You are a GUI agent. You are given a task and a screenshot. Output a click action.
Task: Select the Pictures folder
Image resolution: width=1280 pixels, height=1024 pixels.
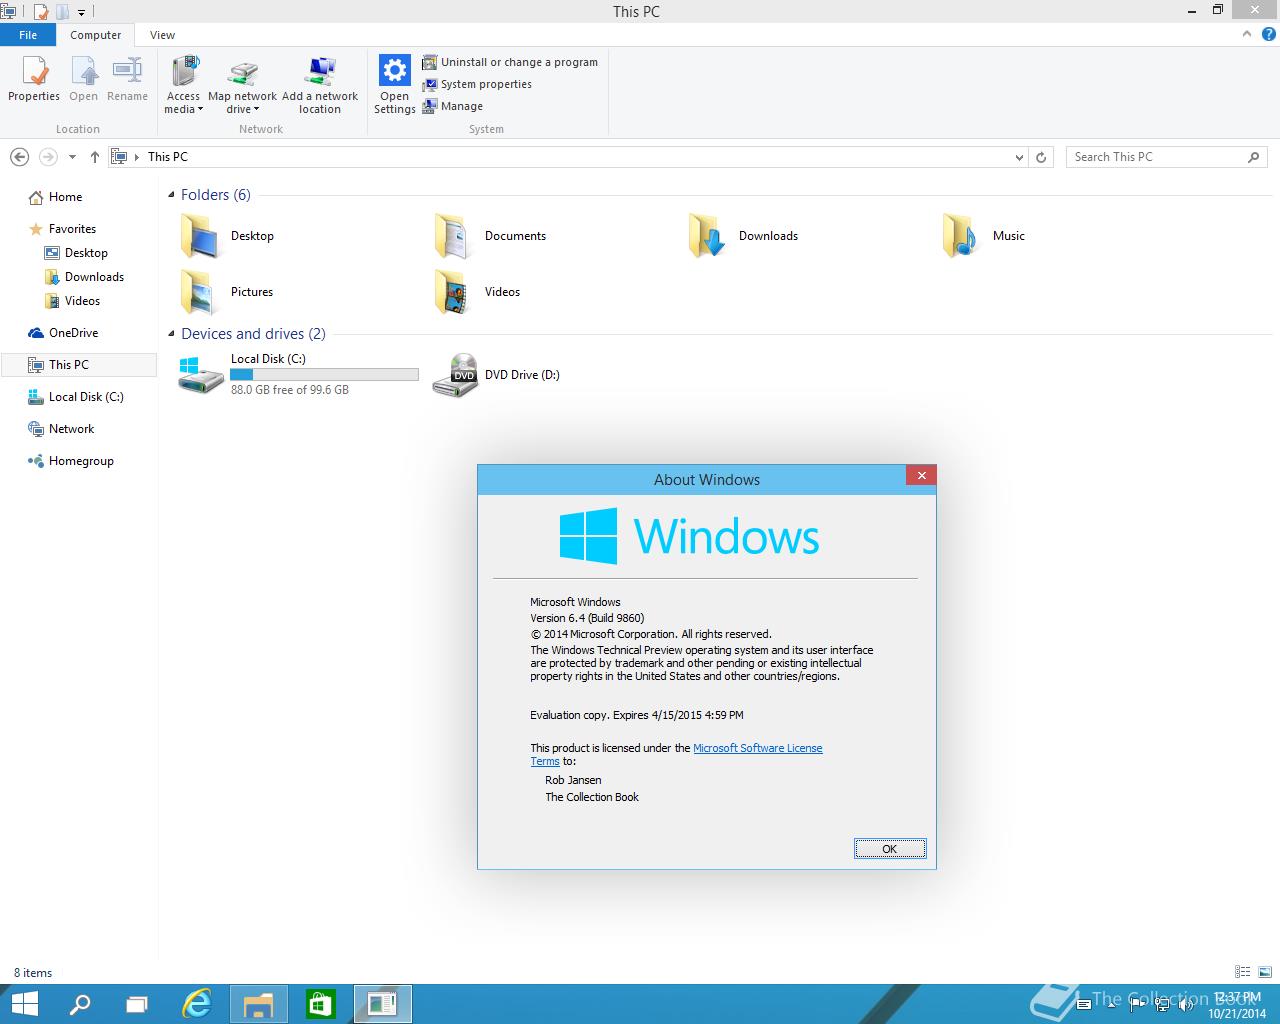click(200, 292)
